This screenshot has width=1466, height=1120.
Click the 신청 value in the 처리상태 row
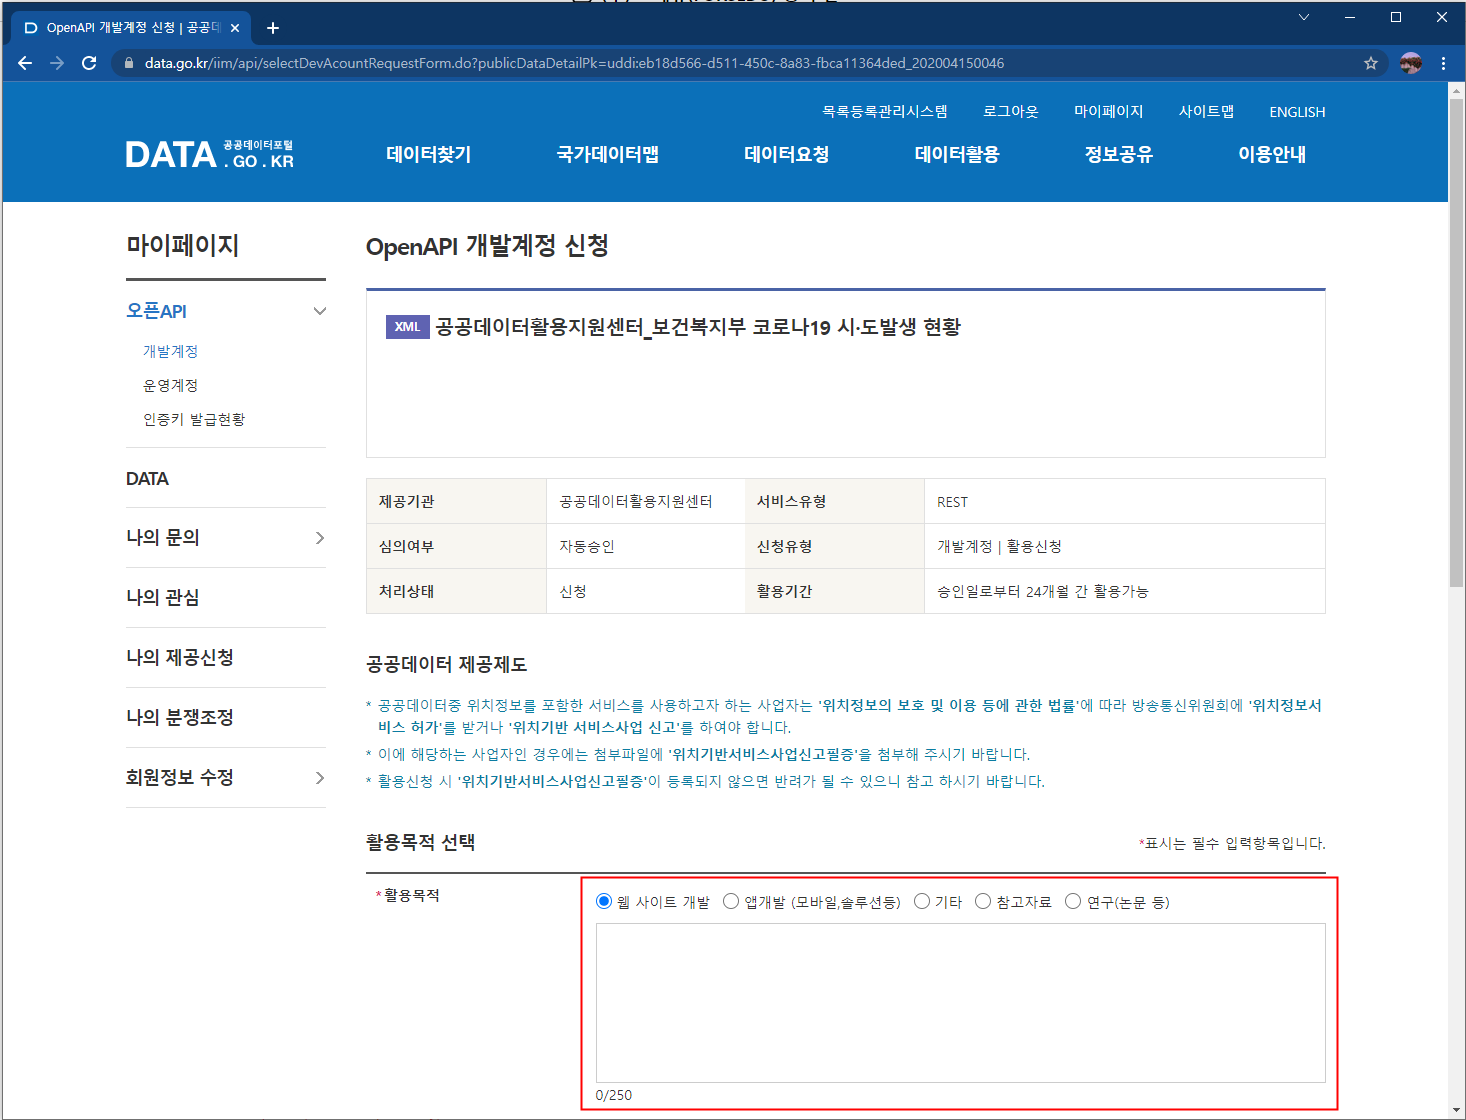coord(573,592)
